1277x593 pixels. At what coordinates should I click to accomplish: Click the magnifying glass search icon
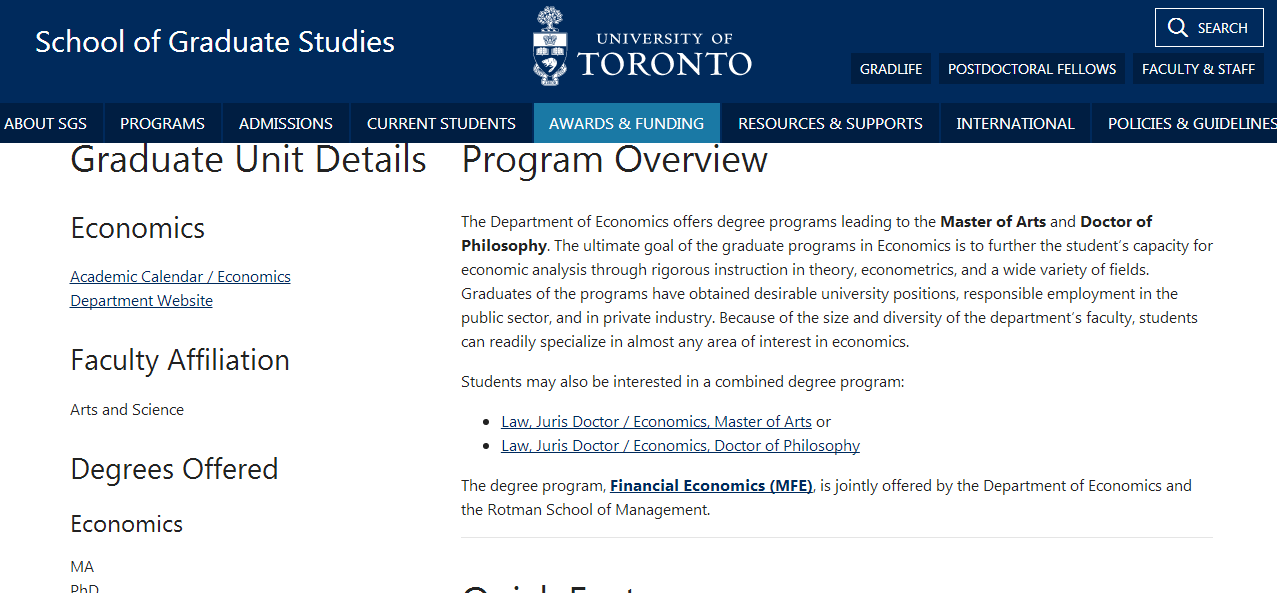(x=1177, y=28)
